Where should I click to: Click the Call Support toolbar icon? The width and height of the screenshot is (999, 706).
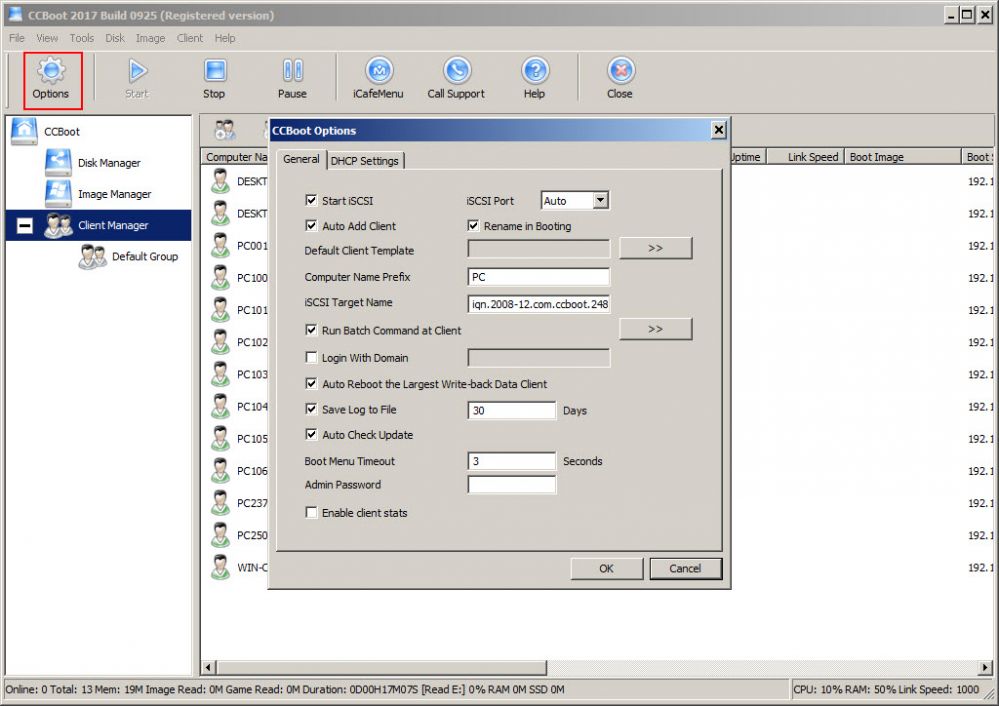click(x=457, y=71)
